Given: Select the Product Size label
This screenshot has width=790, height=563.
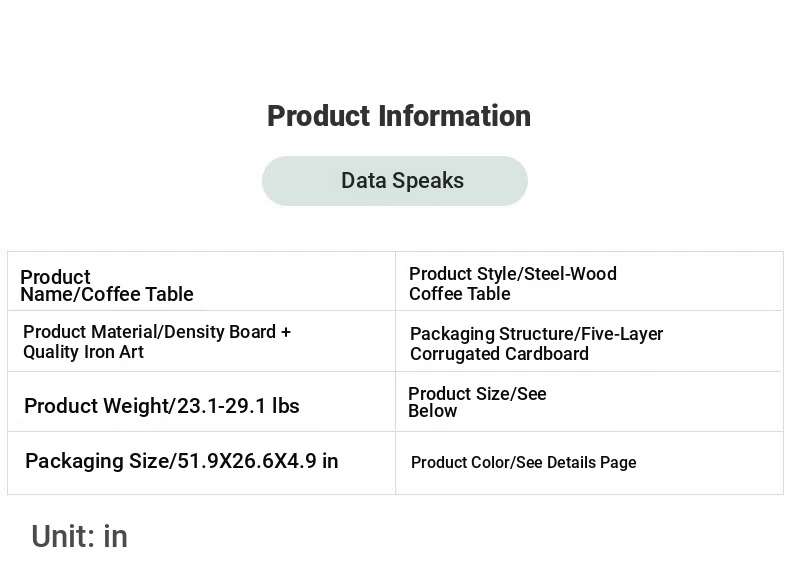Looking at the screenshot, I should tap(458, 394).
